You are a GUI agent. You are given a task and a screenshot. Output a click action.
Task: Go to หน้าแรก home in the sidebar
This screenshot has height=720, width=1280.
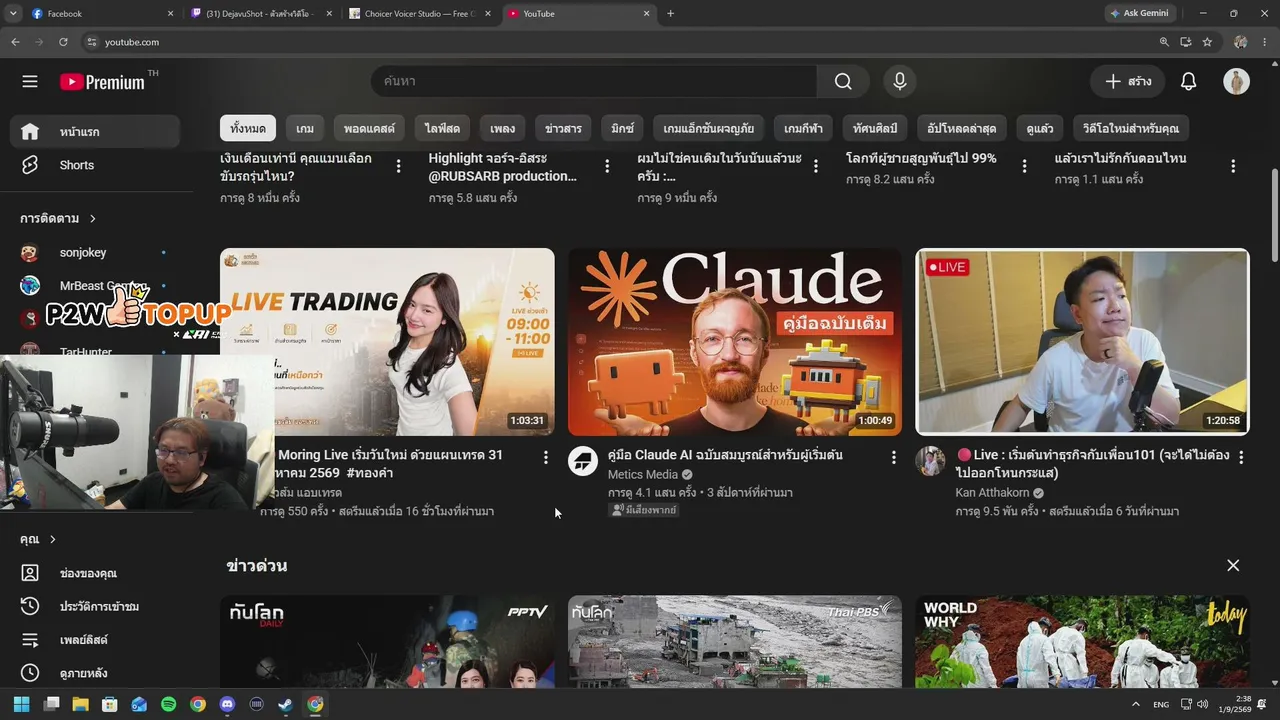click(x=96, y=132)
